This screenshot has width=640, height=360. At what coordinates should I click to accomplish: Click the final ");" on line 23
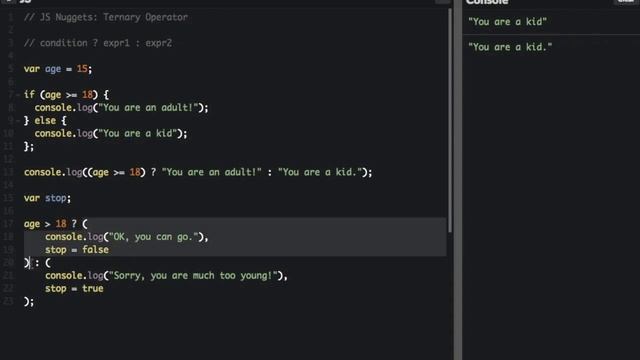(29, 302)
